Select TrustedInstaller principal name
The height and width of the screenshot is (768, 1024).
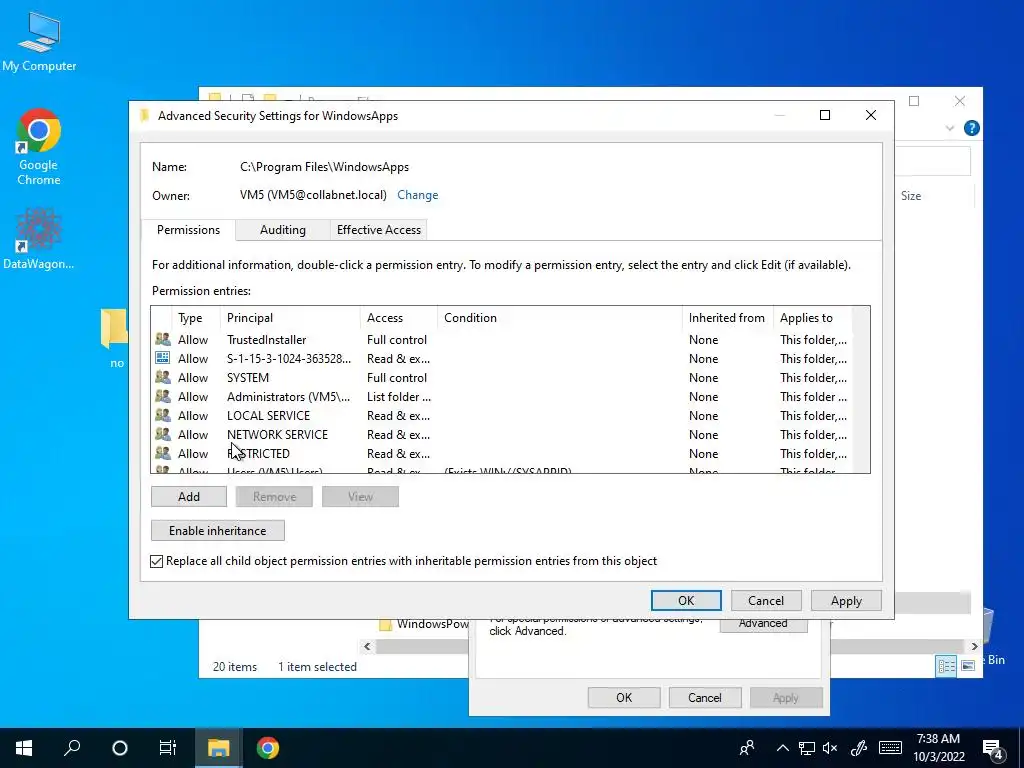tap(266, 340)
